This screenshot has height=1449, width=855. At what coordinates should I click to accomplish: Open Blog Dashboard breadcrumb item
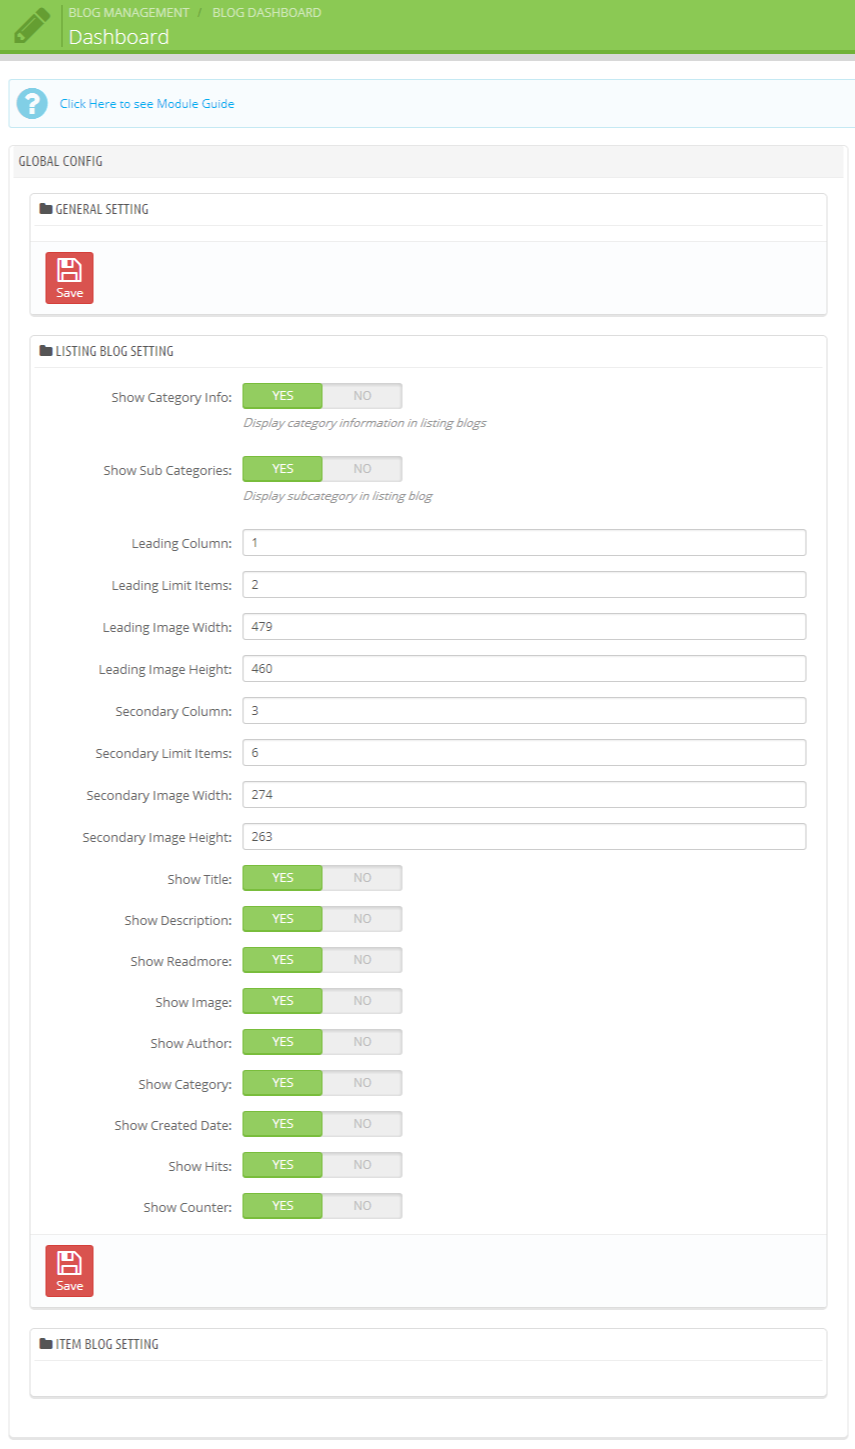pos(267,13)
